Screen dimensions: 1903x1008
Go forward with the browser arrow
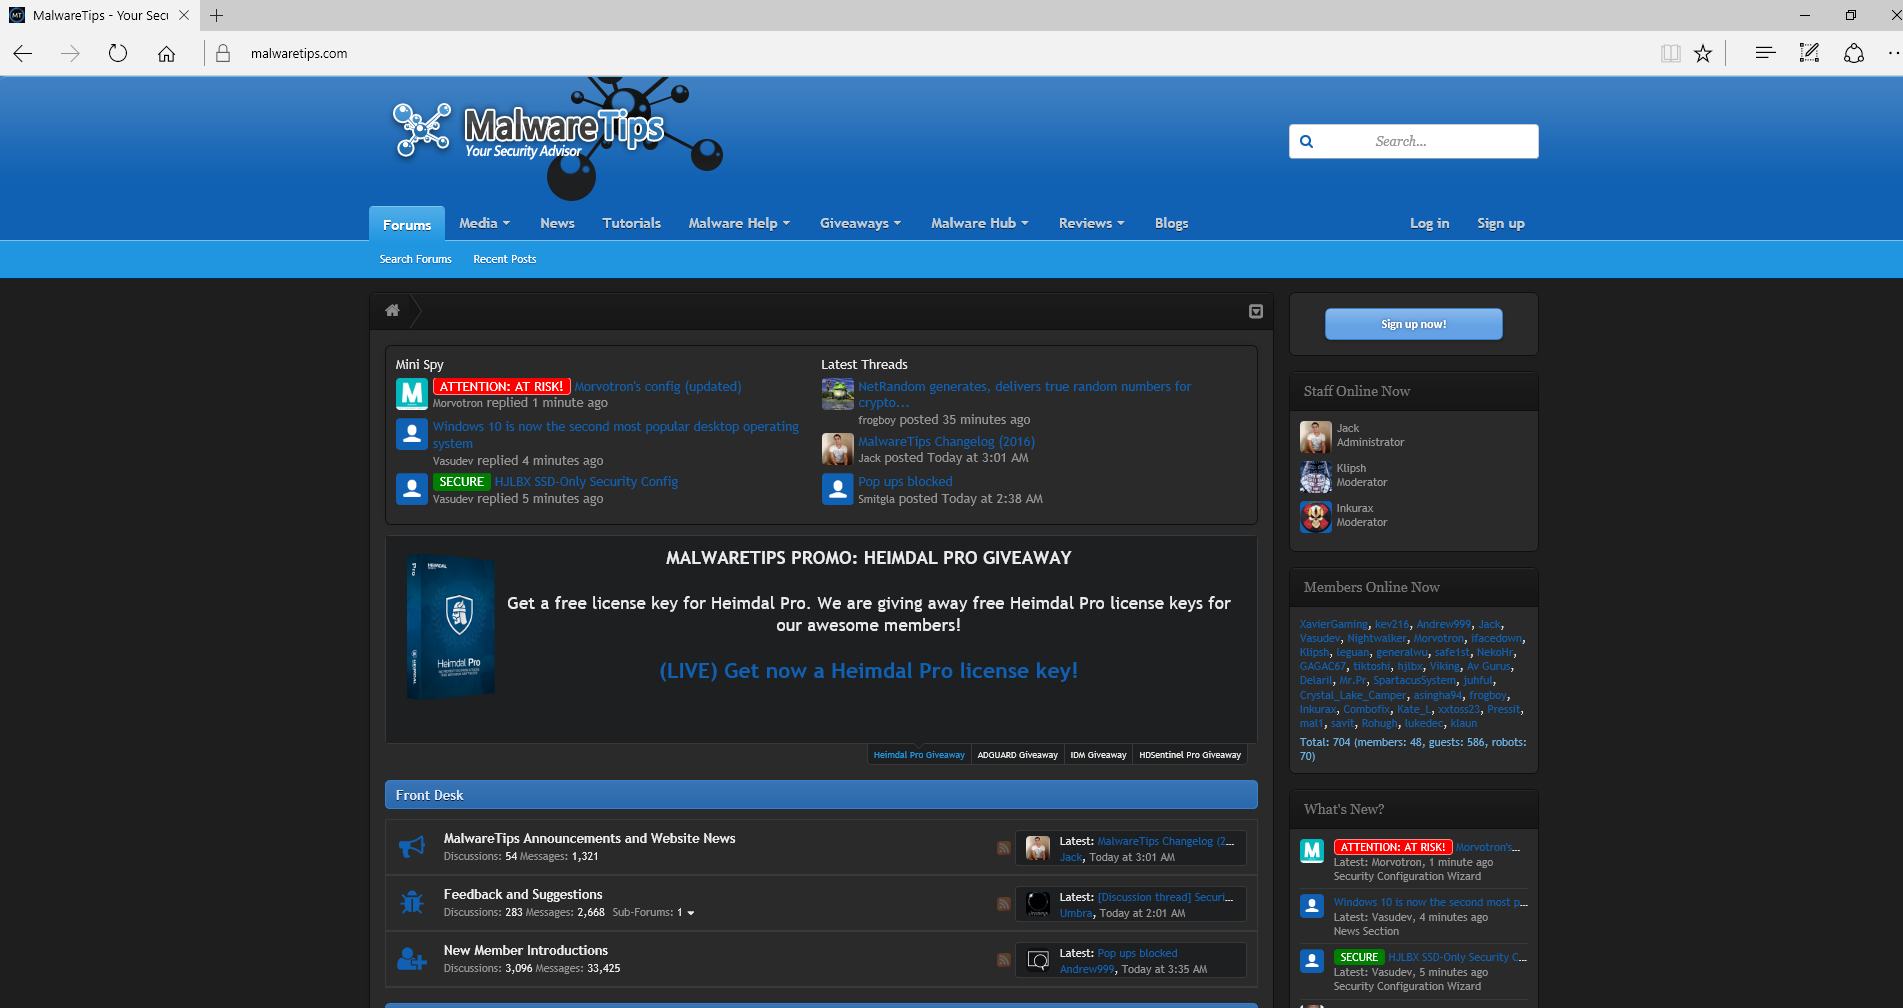click(x=70, y=54)
